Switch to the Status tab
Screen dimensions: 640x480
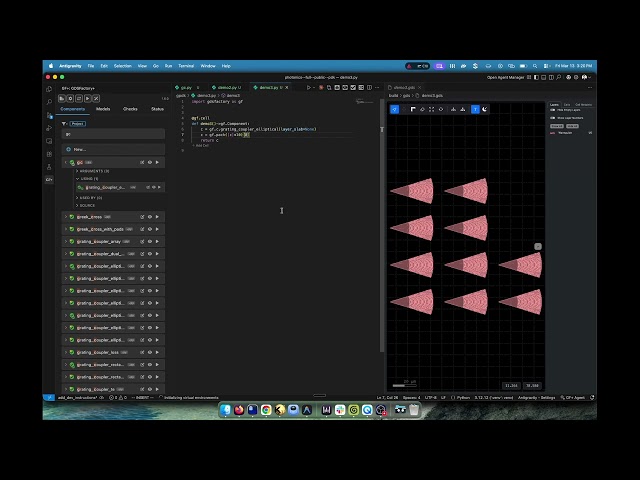[x=157, y=109]
